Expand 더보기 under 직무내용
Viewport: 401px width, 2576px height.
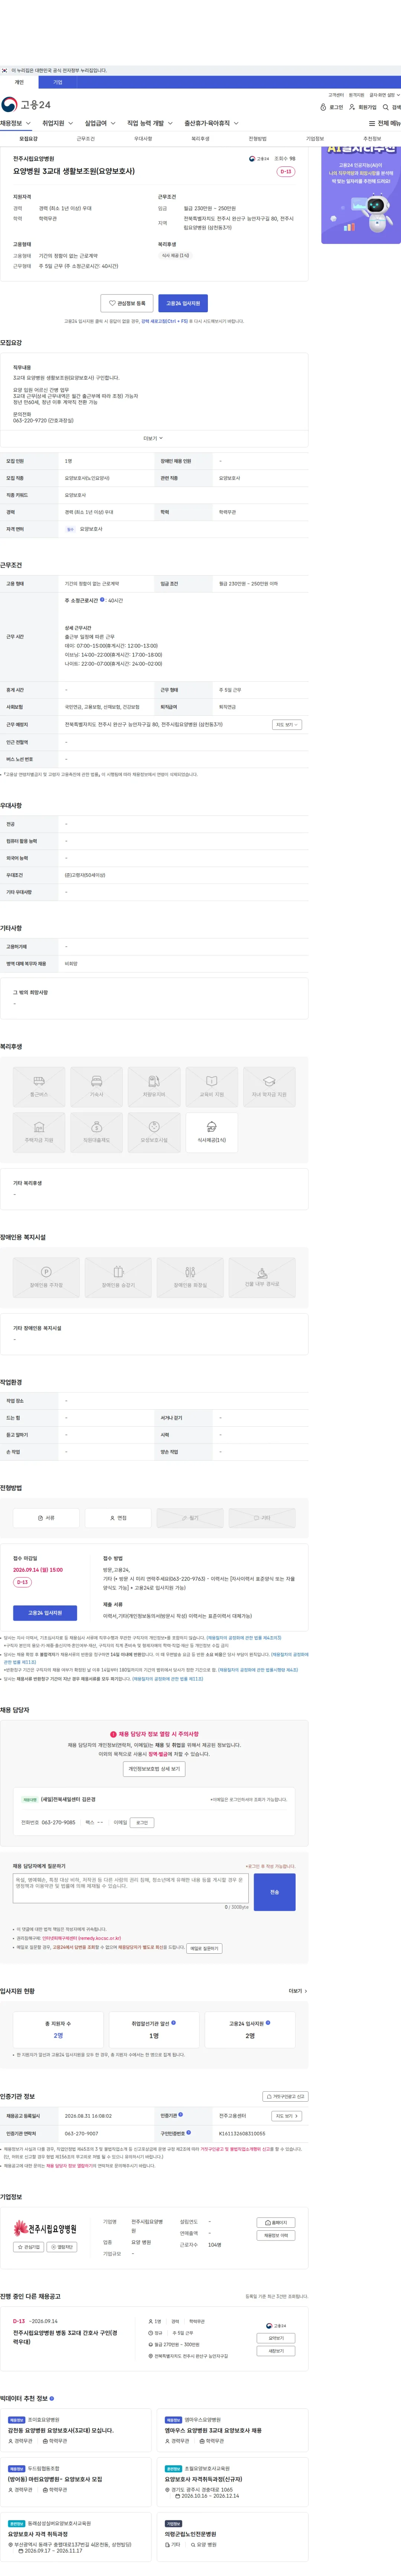(x=153, y=438)
